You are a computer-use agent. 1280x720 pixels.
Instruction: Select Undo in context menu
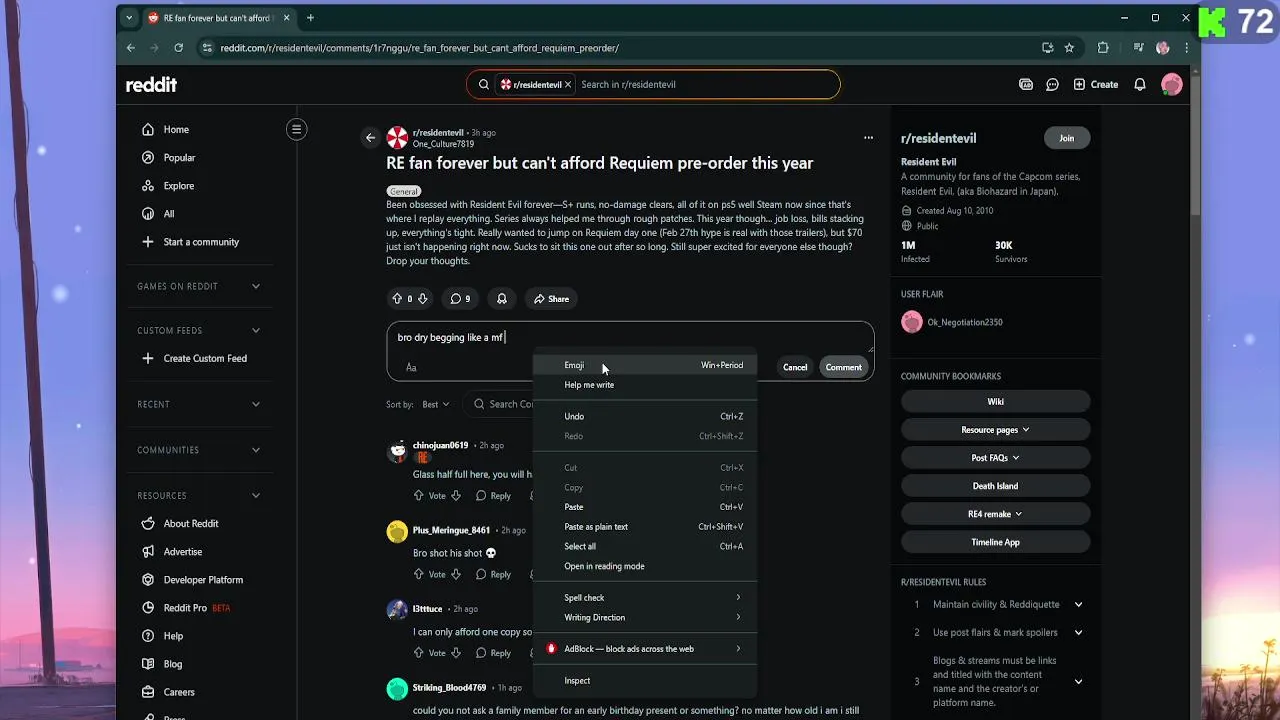click(645, 416)
